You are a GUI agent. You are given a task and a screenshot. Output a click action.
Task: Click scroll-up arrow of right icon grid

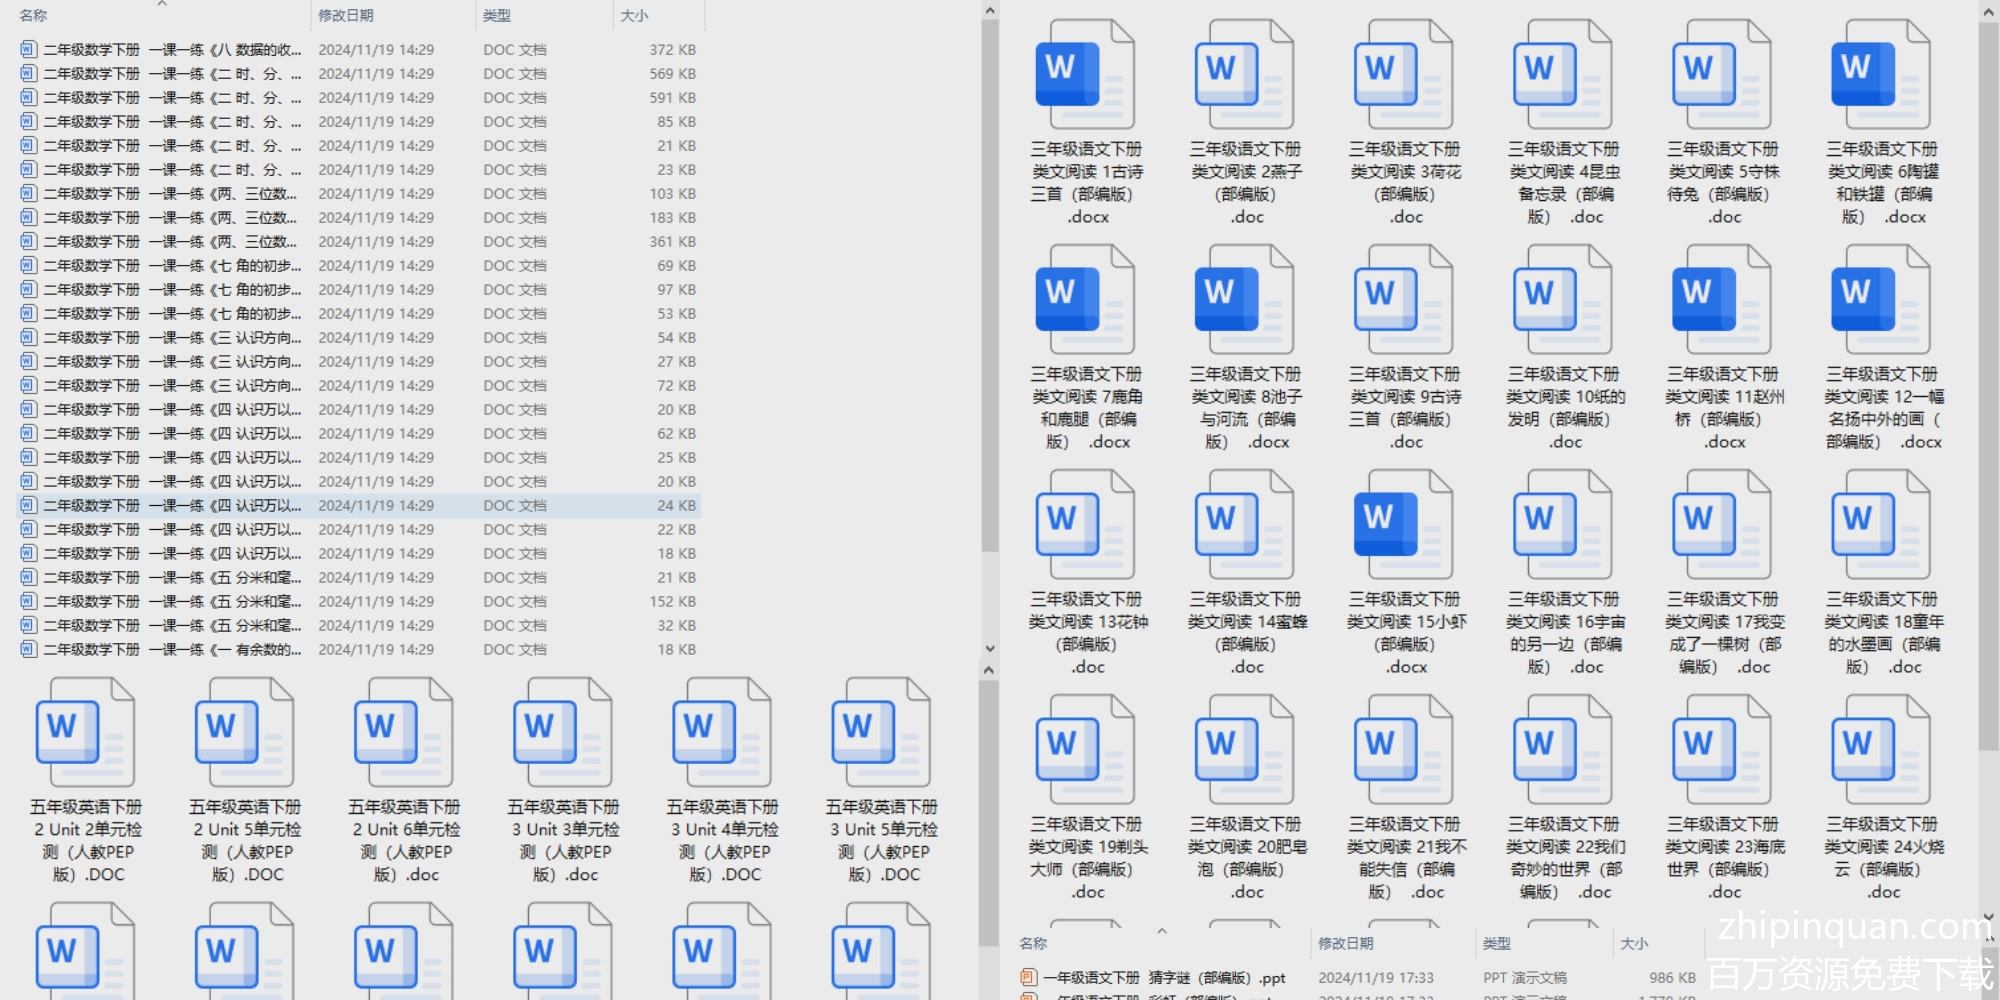1988,11
